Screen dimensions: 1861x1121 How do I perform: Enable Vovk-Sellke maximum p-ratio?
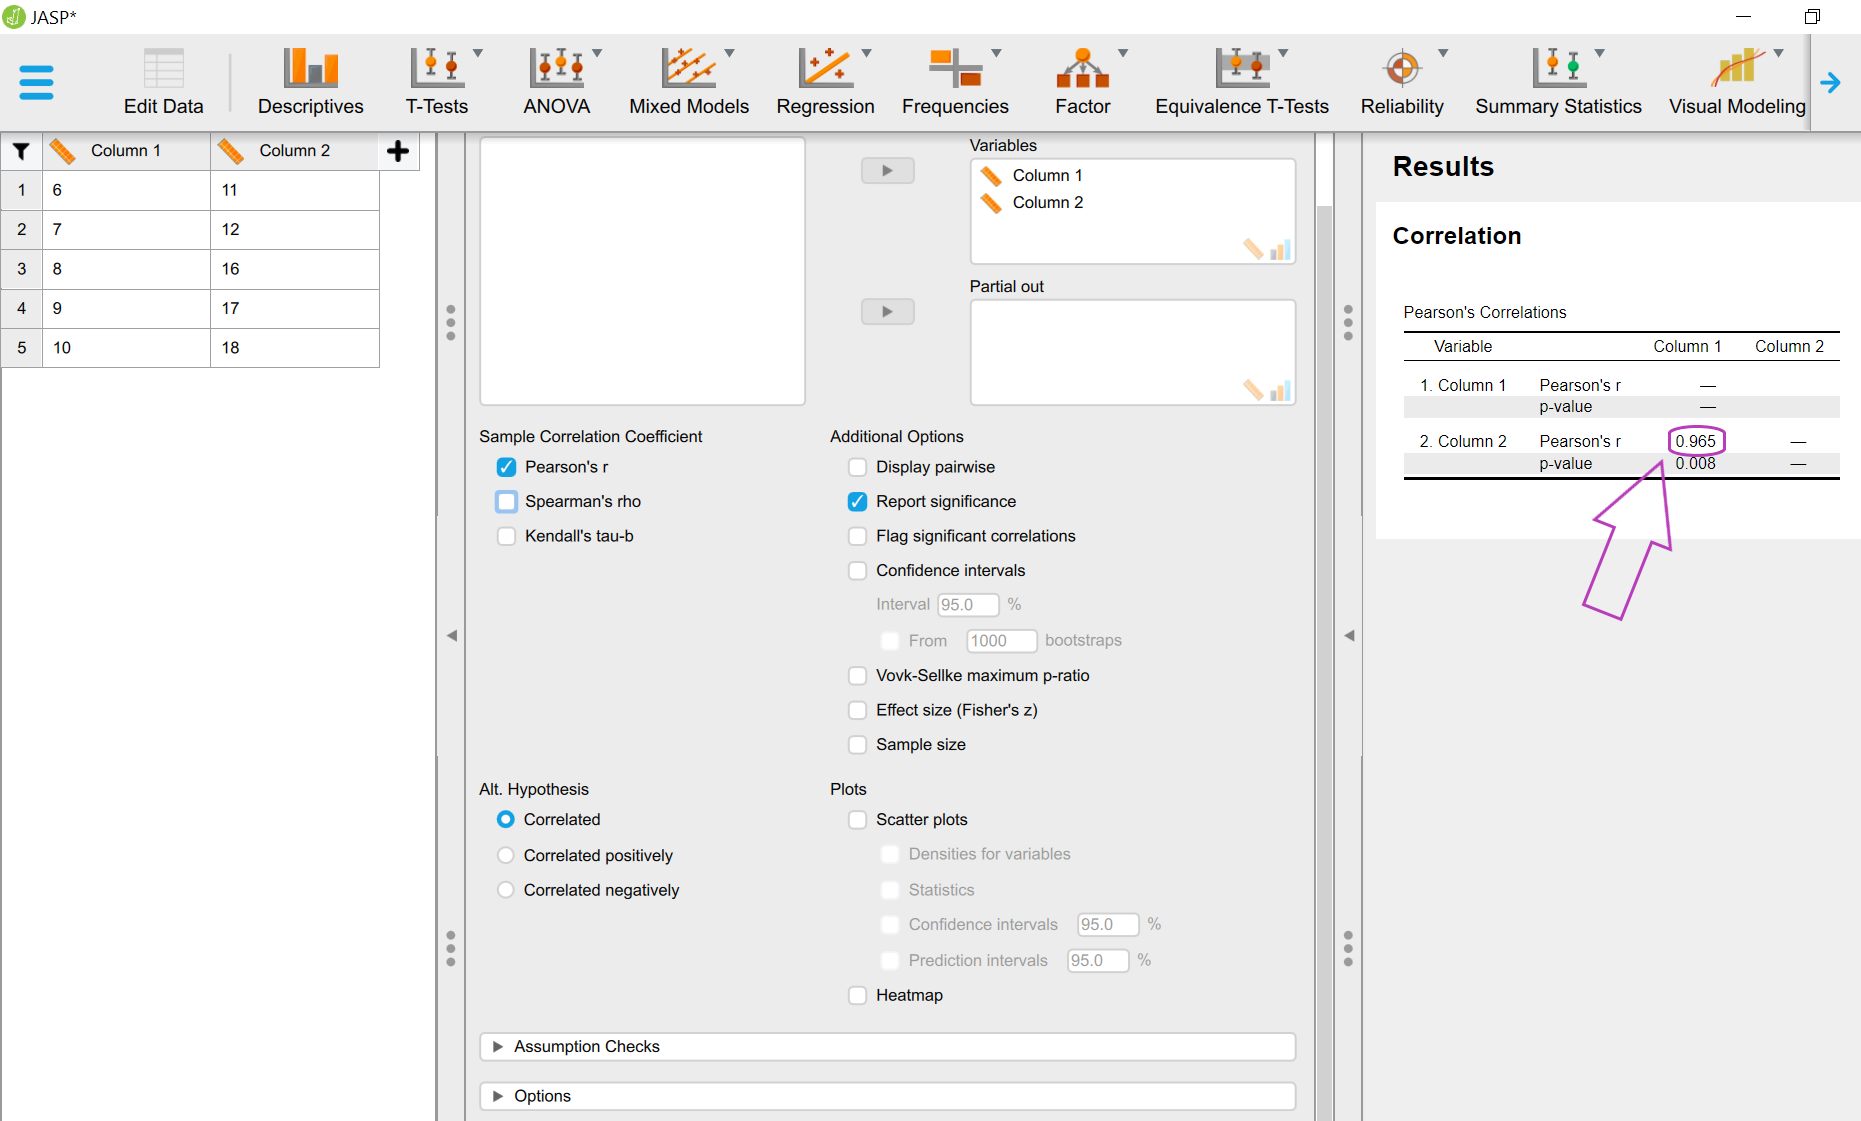click(857, 676)
